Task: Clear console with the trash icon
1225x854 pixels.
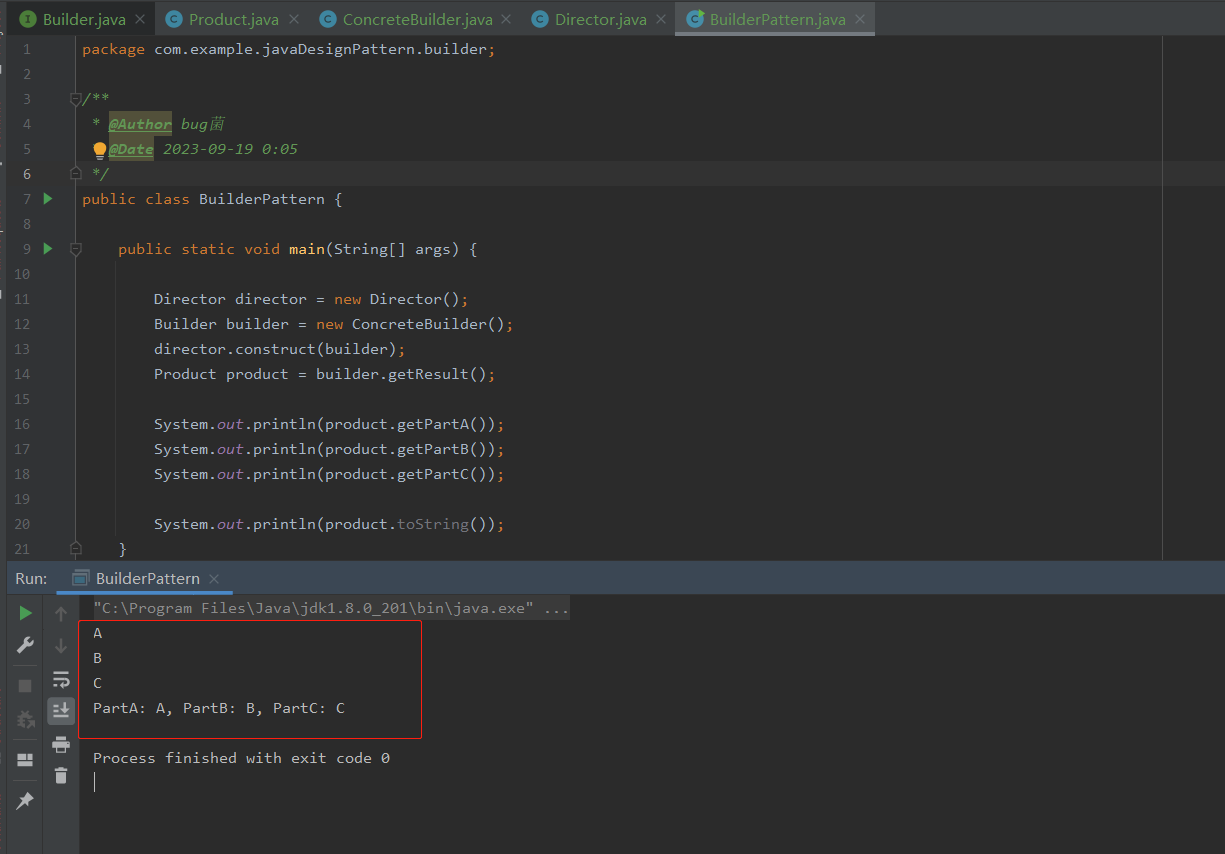Action: click(x=61, y=775)
